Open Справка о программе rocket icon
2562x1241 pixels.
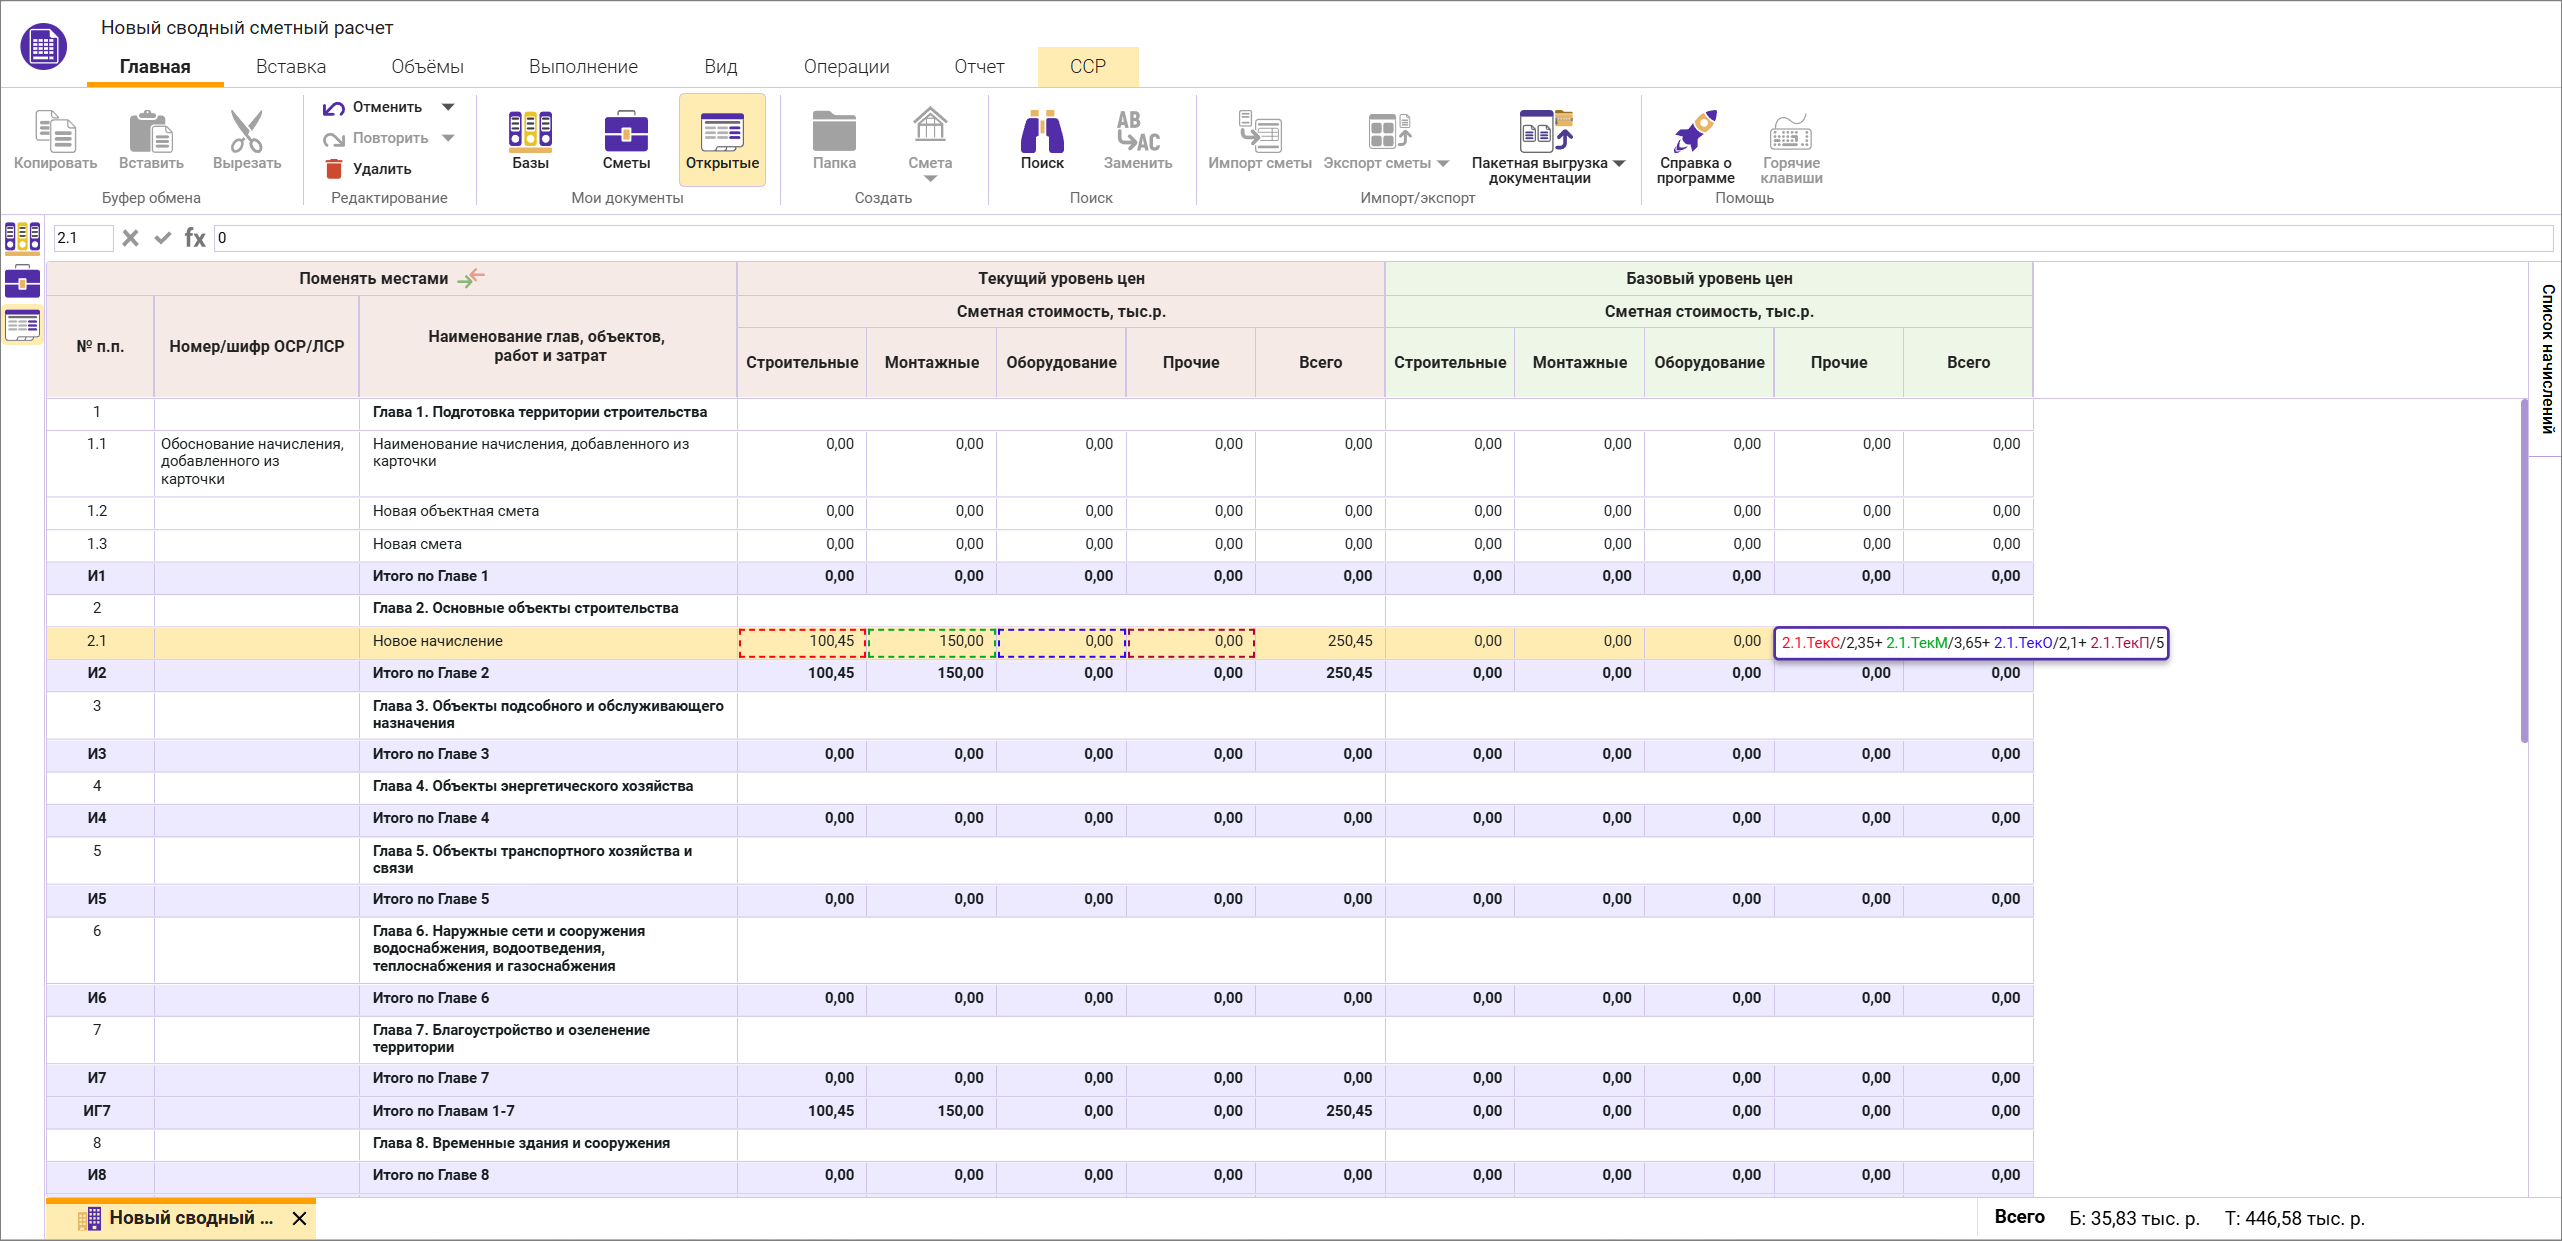[x=1694, y=132]
